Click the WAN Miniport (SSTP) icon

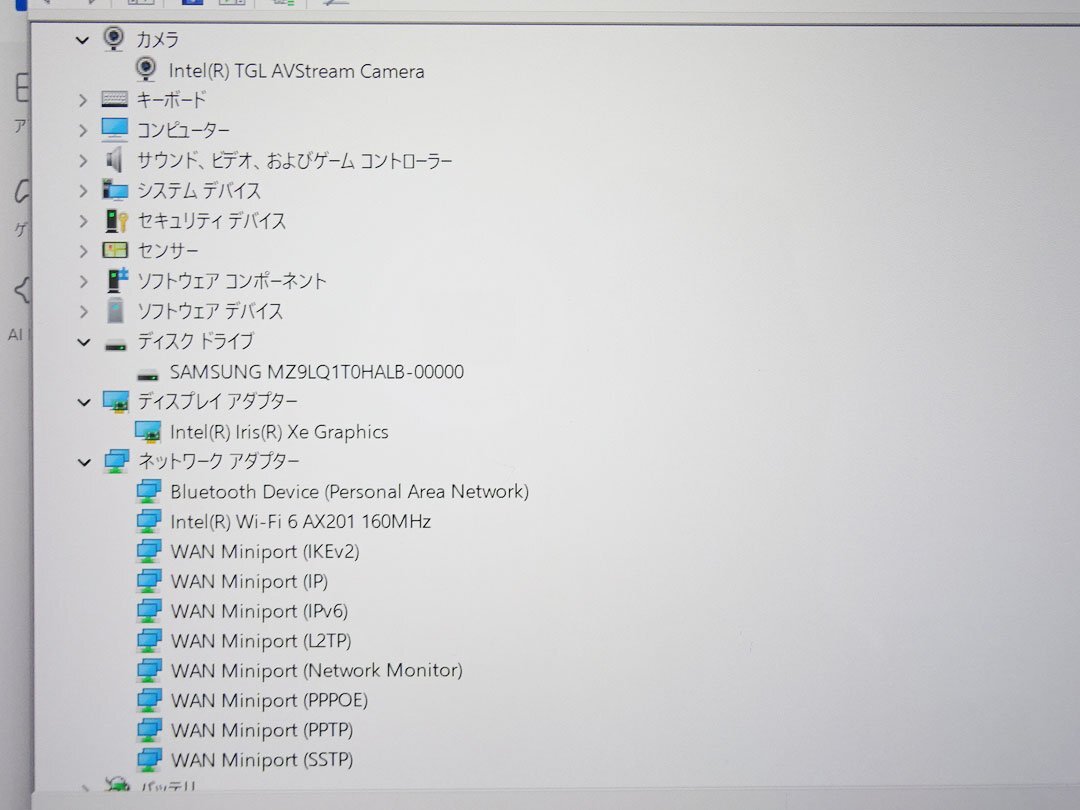point(149,759)
